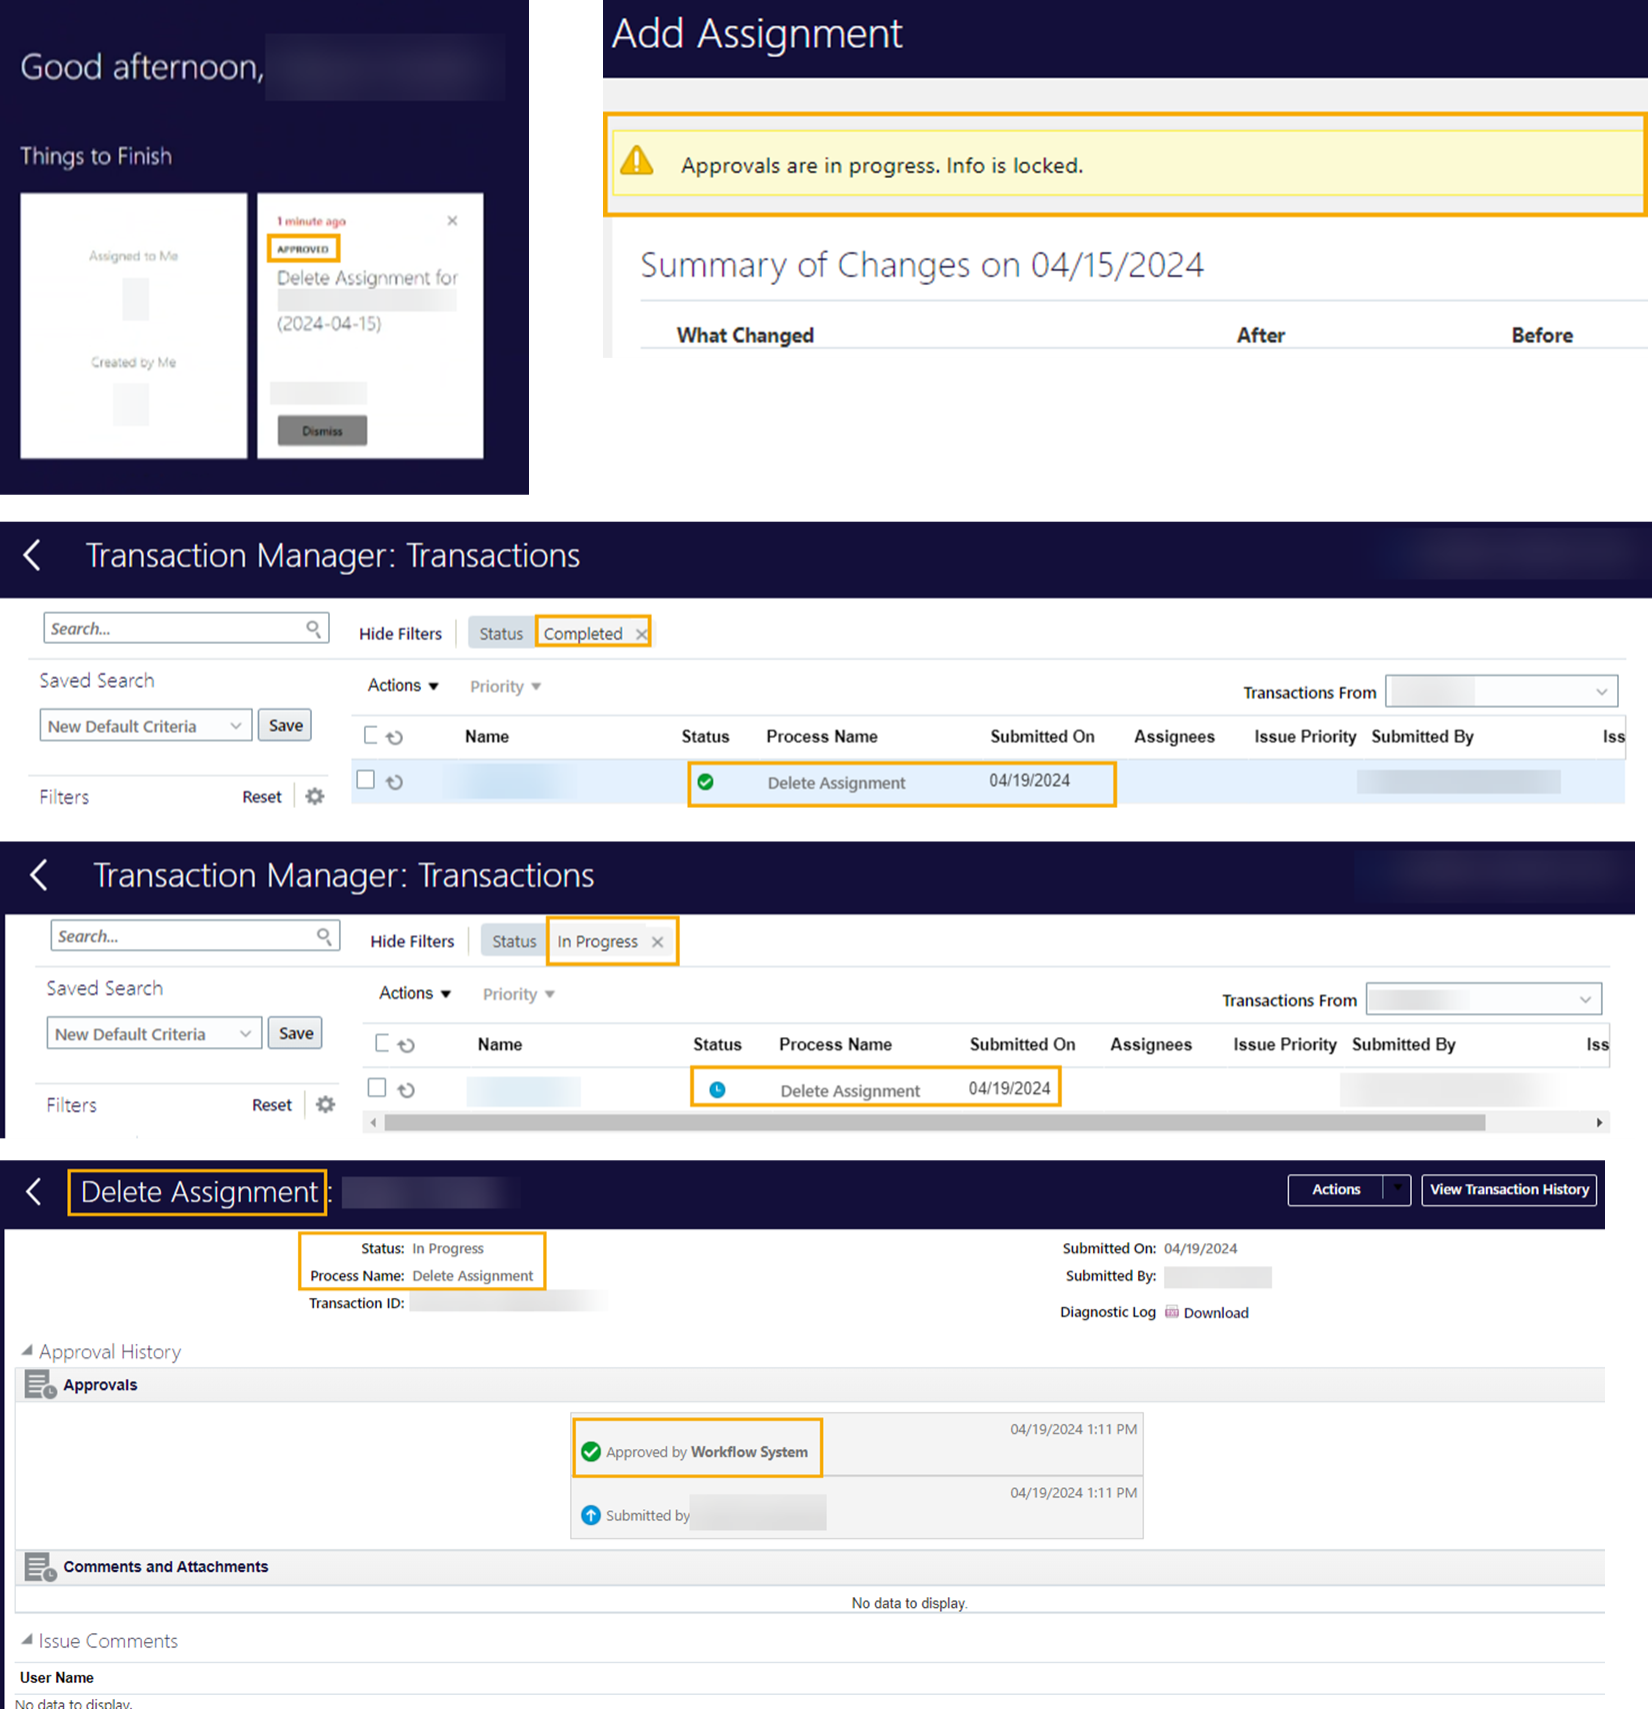
Task: Click the green completed status icon on Delete Assignment row
Action: tap(707, 781)
